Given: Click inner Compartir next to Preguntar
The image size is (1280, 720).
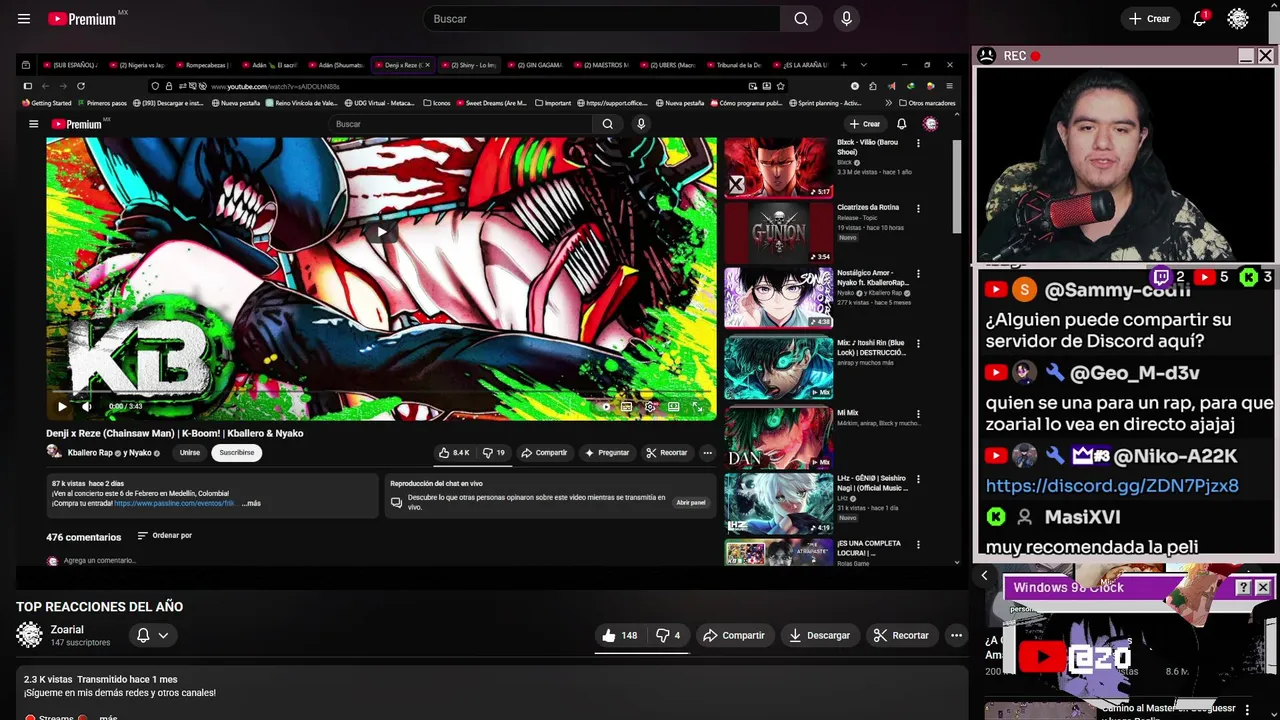Looking at the screenshot, I should pos(544,453).
